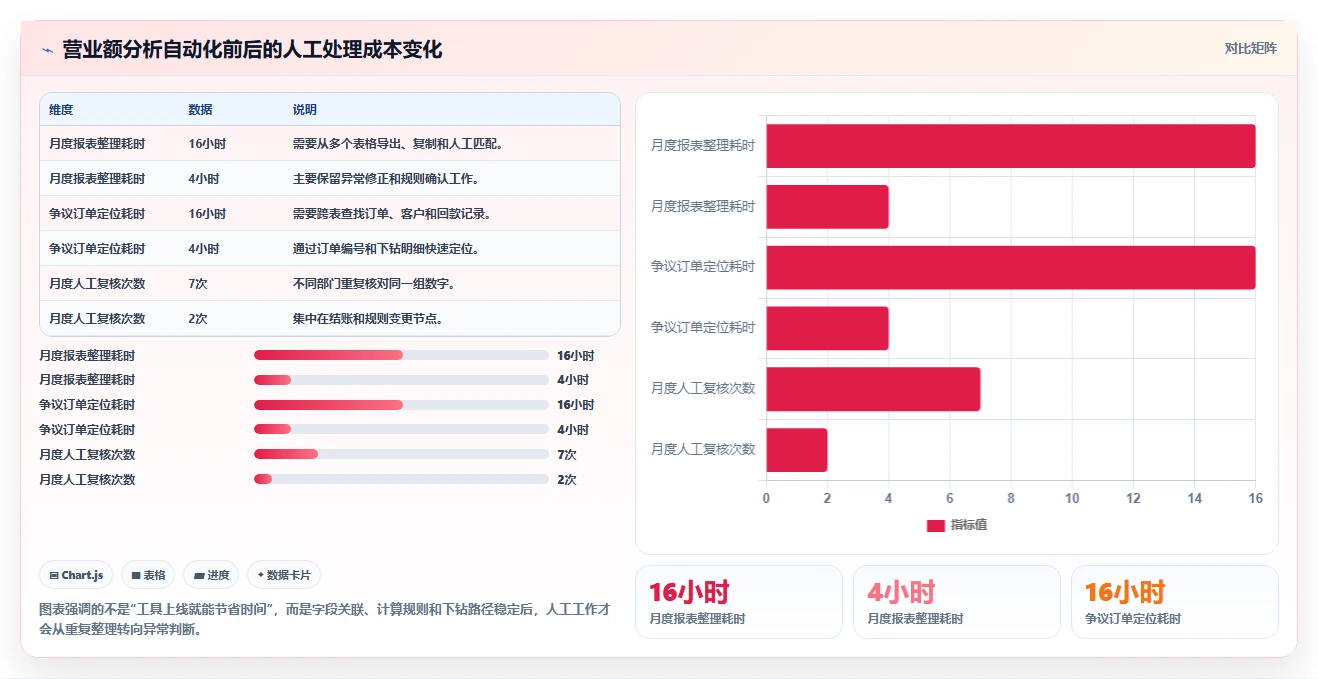Click the 7次 cell in the table
This screenshot has width=1318, height=679.
(x=198, y=284)
